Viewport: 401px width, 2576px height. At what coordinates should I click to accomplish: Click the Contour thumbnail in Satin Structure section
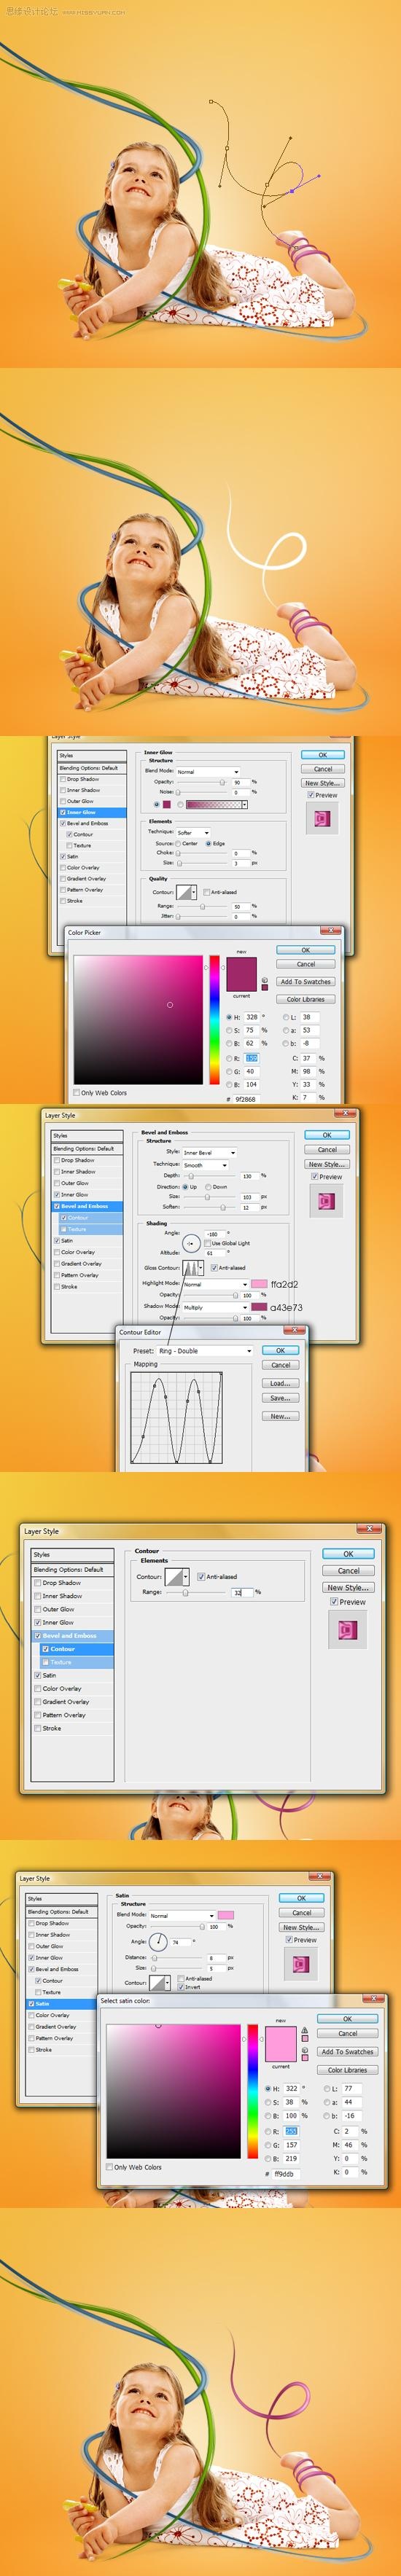point(158,1982)
